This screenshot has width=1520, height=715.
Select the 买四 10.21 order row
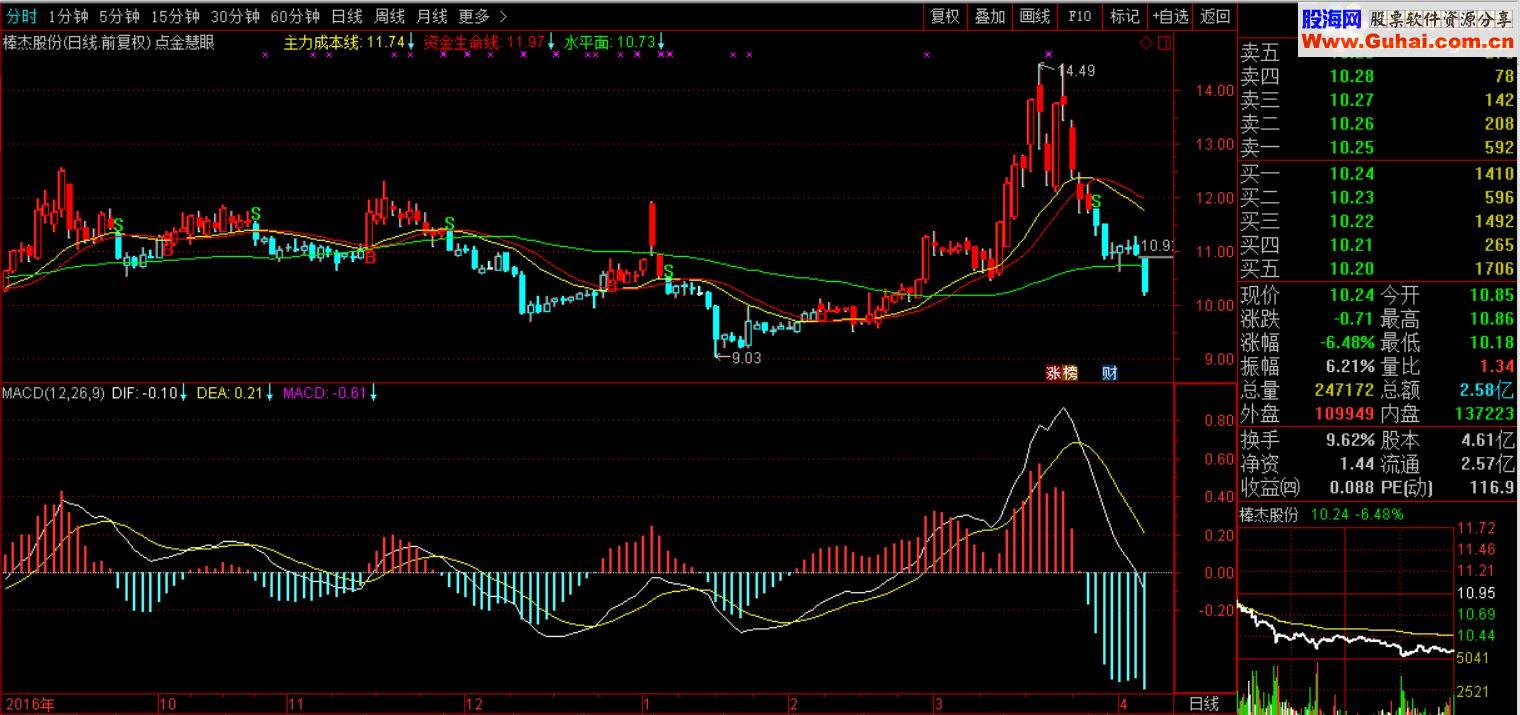1378,246
